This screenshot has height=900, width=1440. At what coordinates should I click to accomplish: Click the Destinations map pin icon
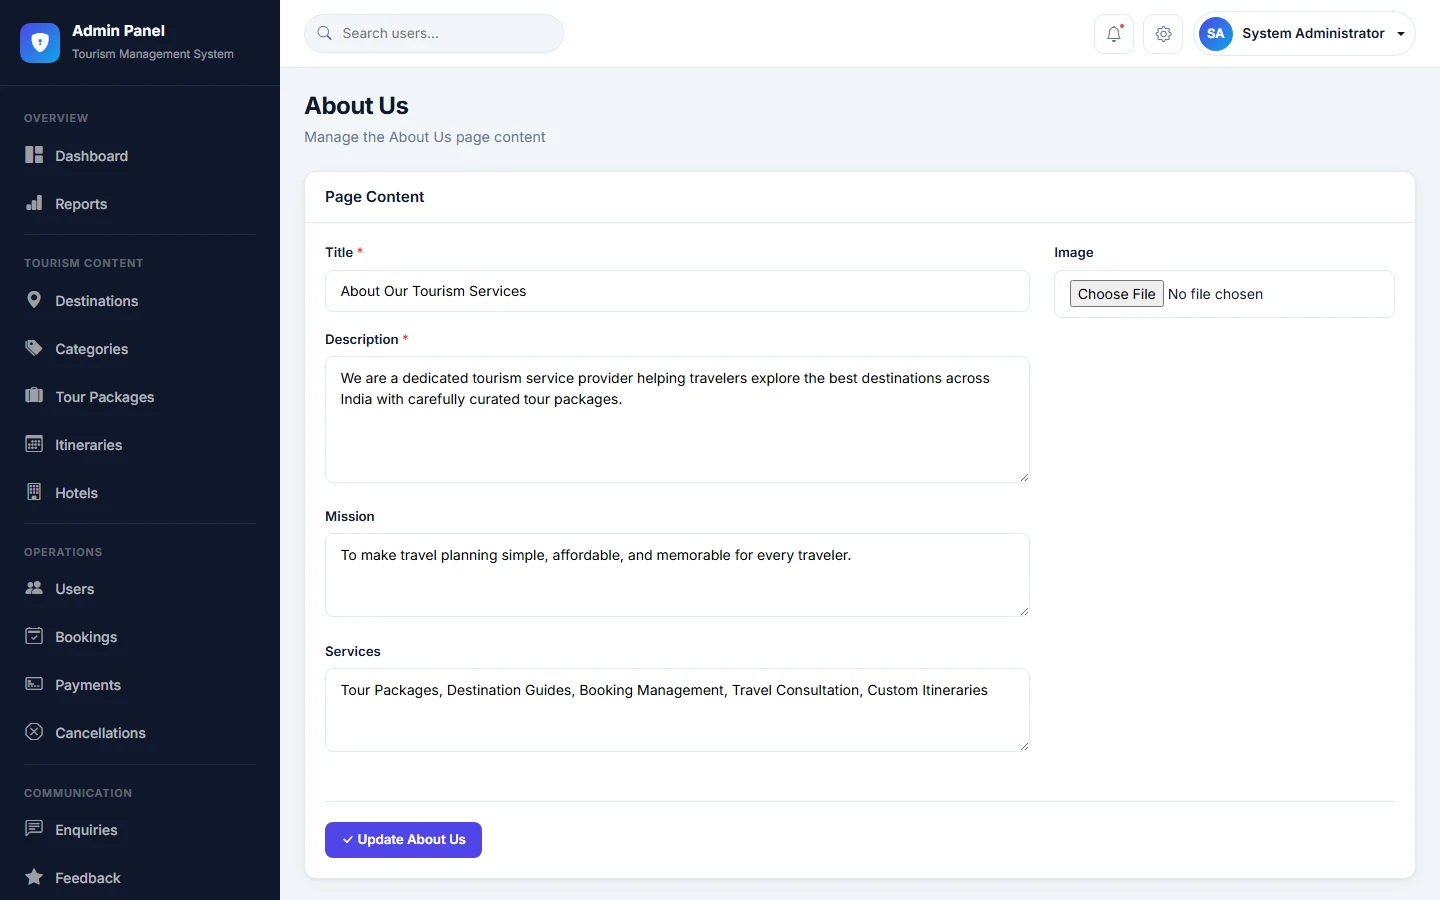tap(34, 300)
